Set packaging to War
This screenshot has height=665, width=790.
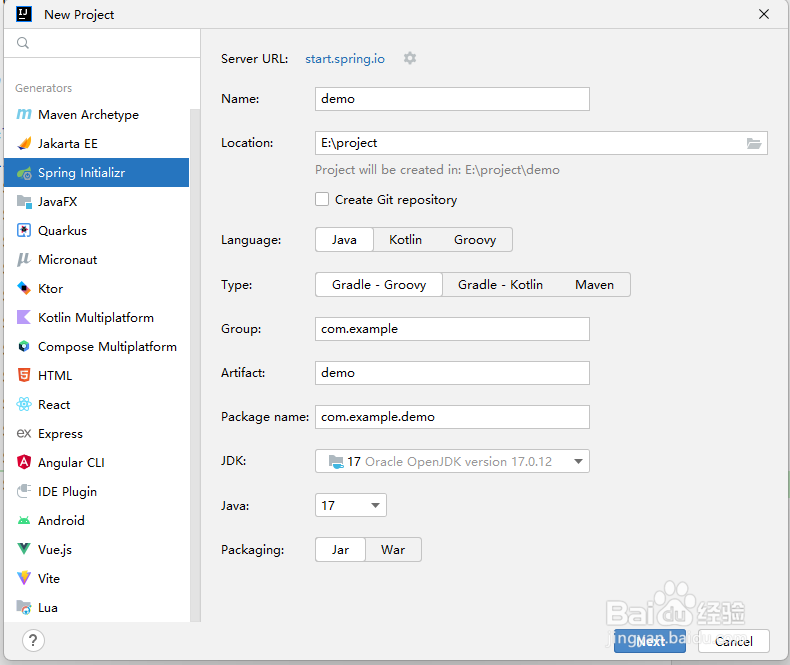[393, 550]
